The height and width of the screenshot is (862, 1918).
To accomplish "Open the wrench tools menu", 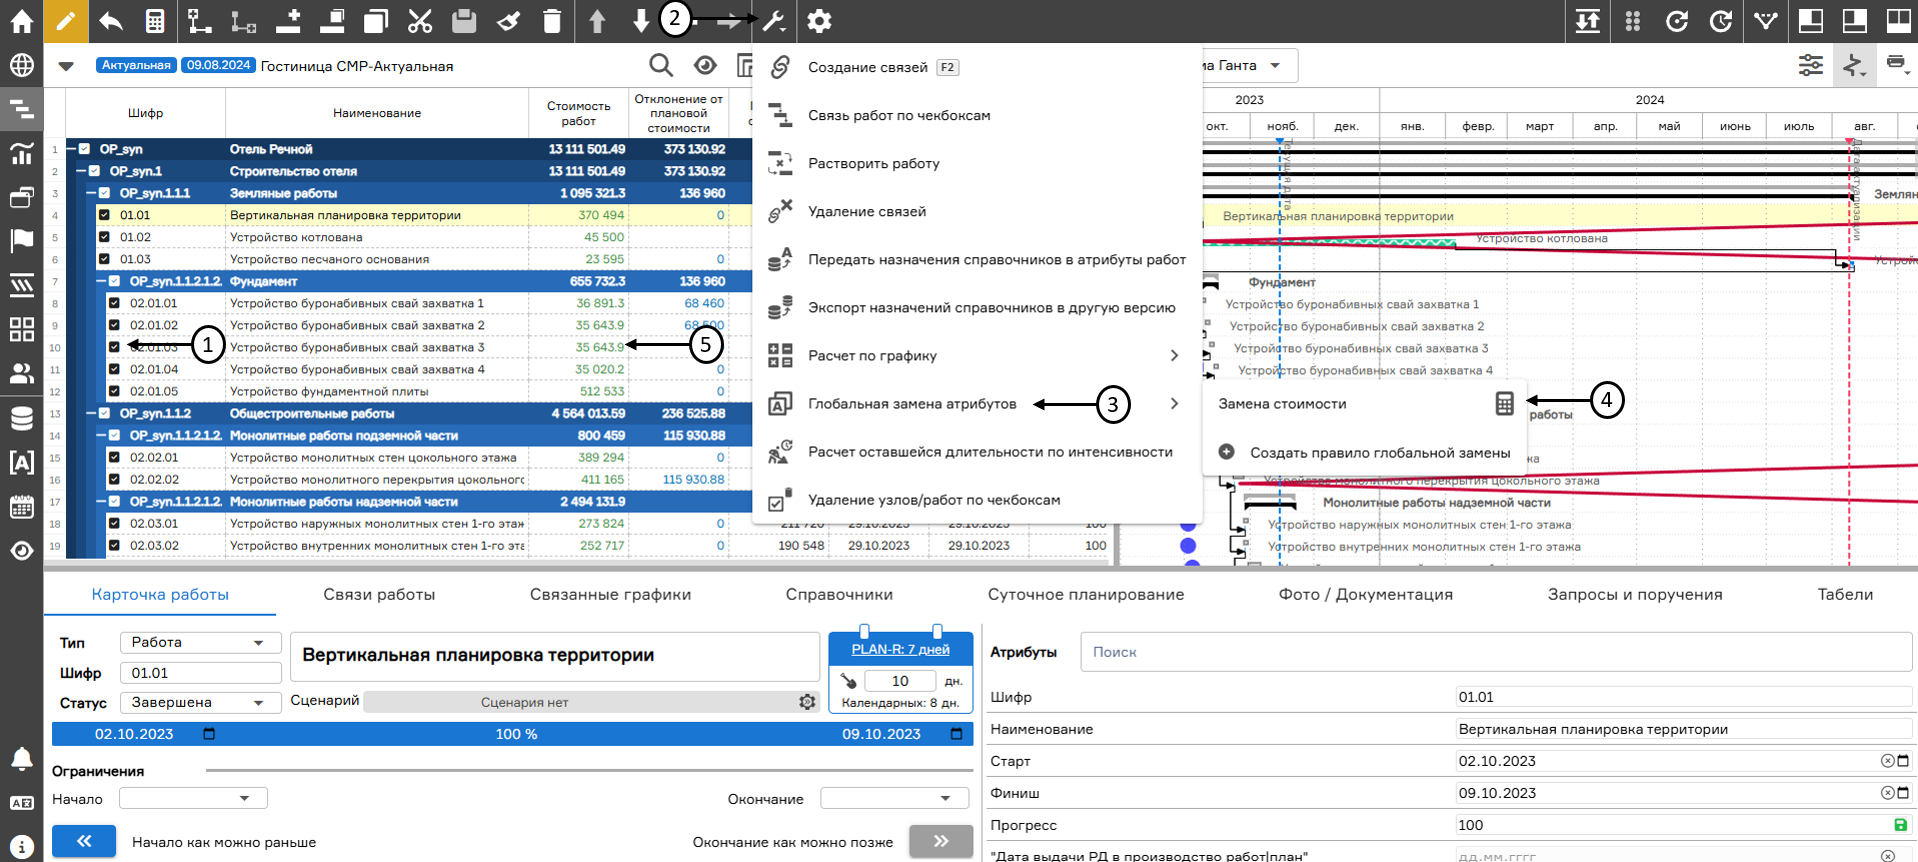I will coord(773,21).
